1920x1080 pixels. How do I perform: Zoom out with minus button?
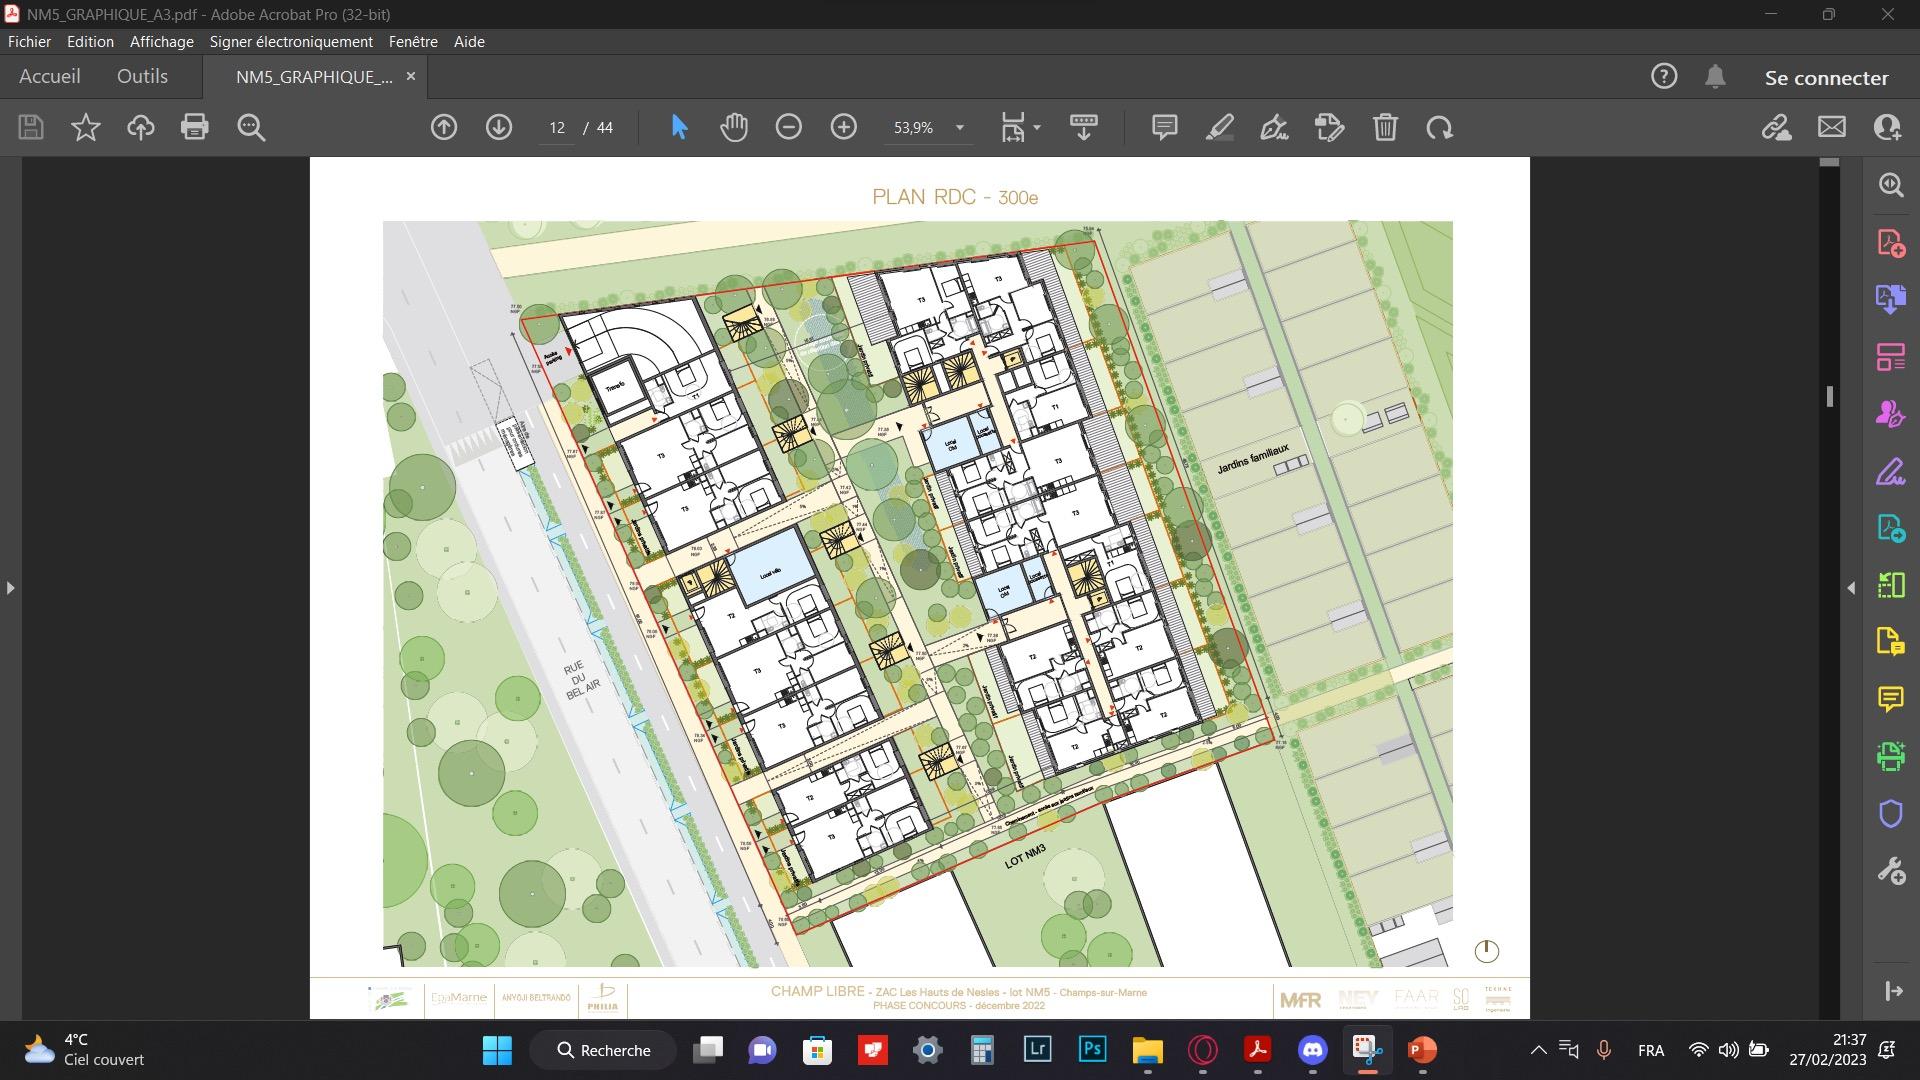click(789, 127)
